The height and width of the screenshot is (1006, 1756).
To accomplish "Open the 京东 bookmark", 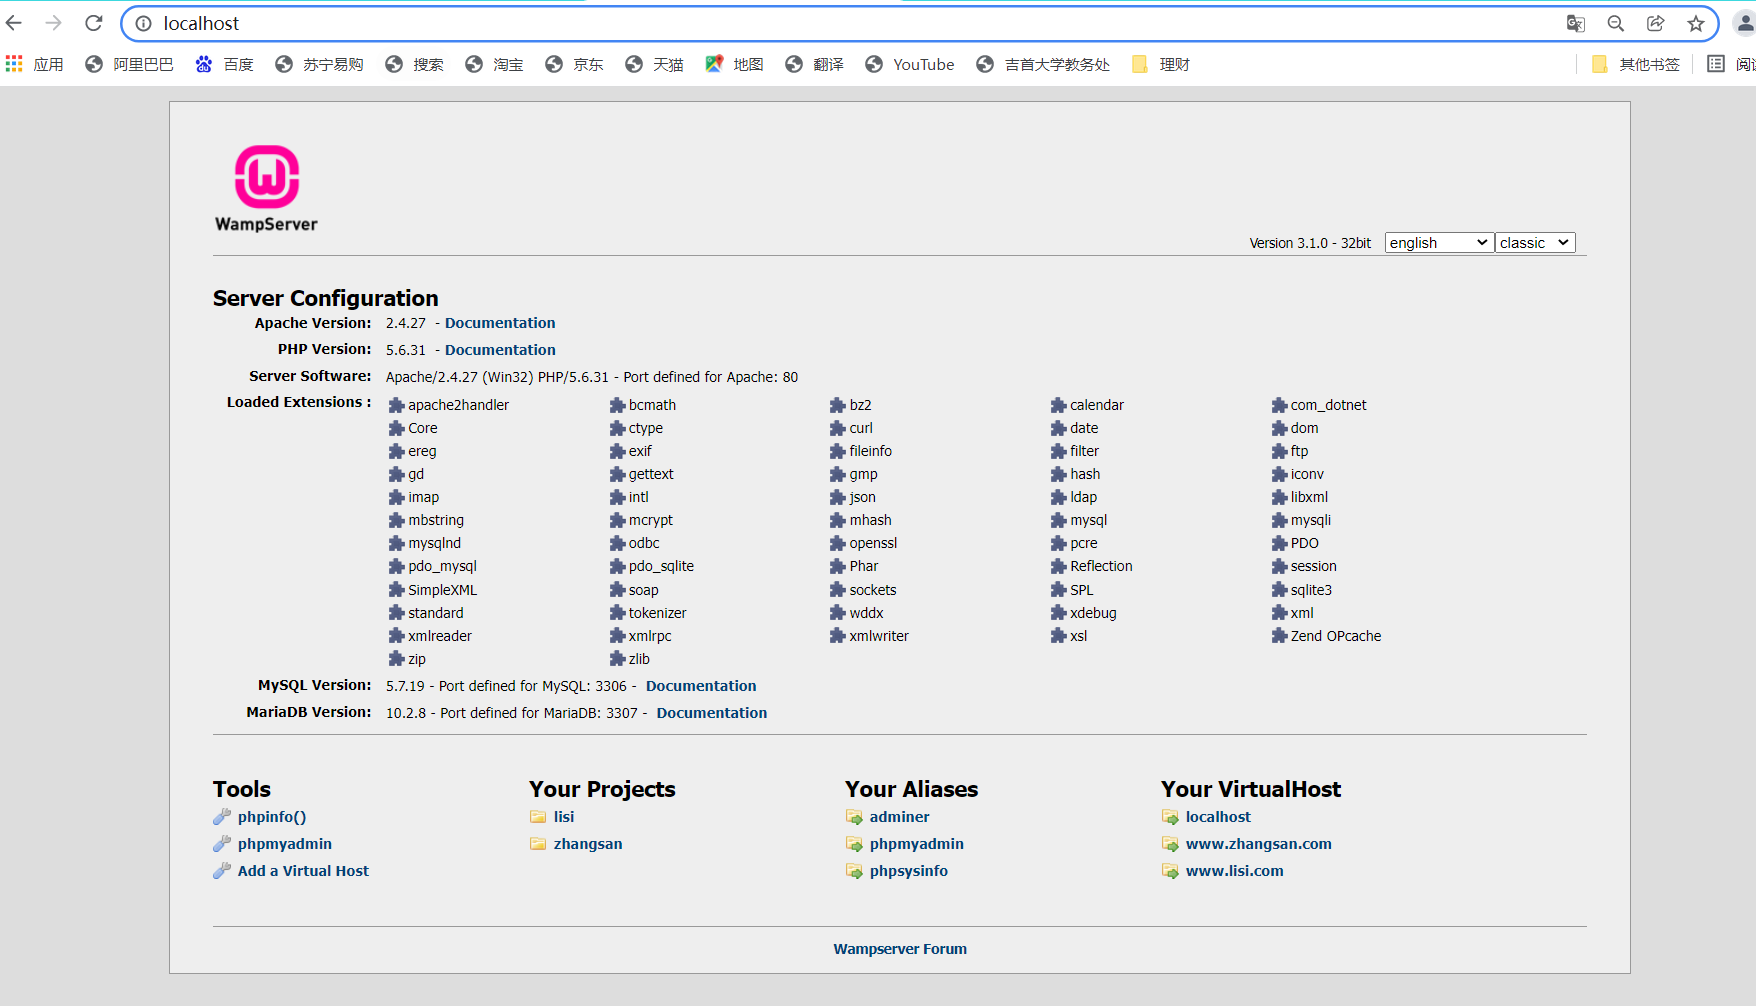I will tap(574, 64).
